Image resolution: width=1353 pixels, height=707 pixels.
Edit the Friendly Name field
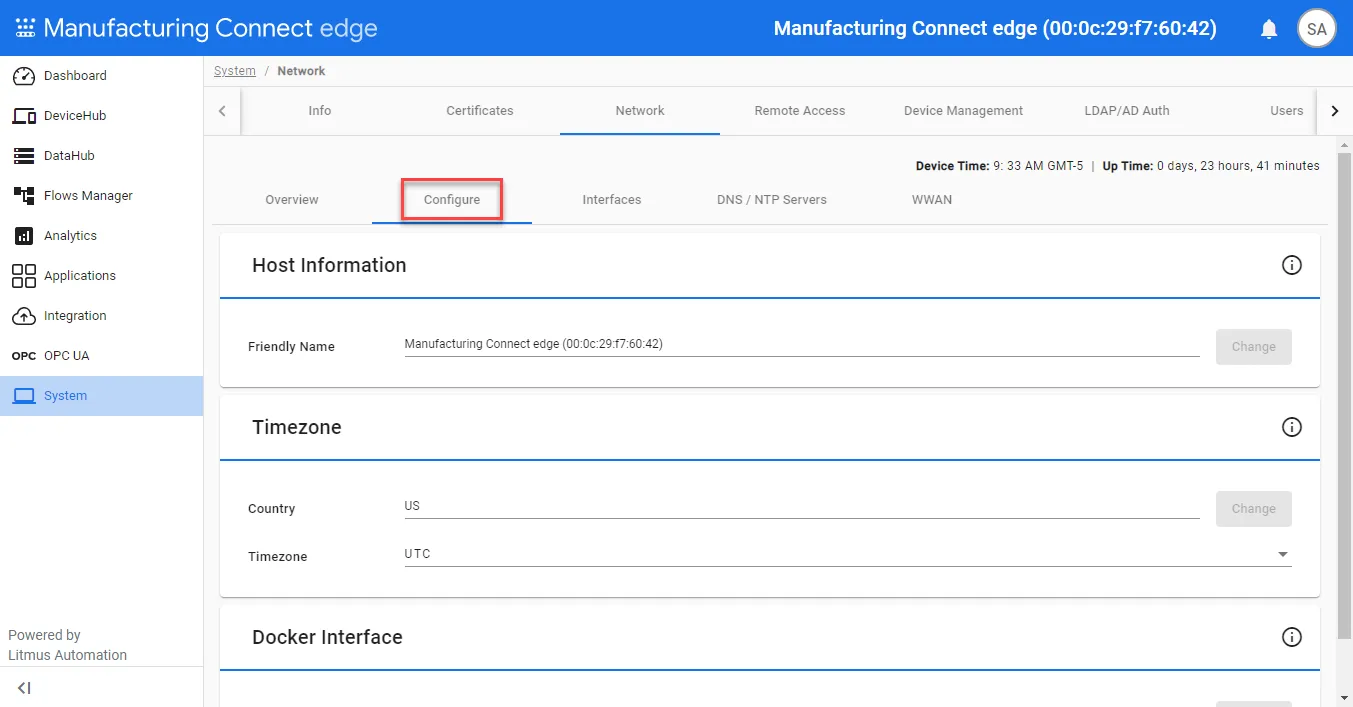(802, 344)
